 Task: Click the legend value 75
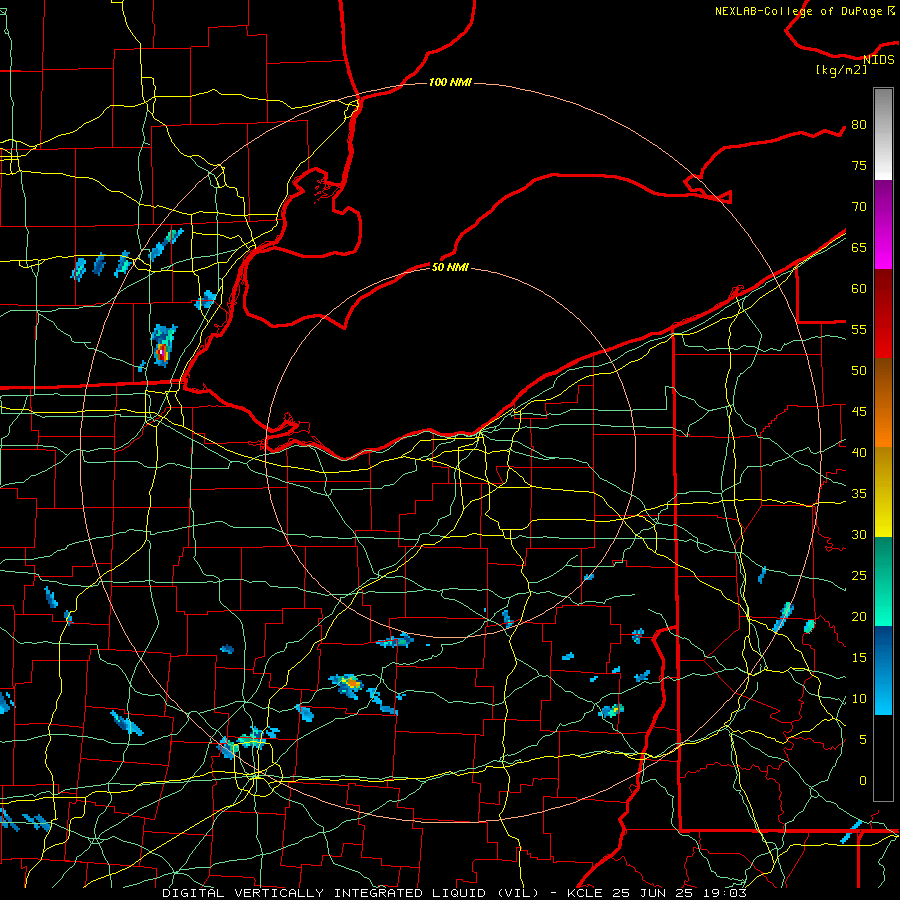(859, 165)
